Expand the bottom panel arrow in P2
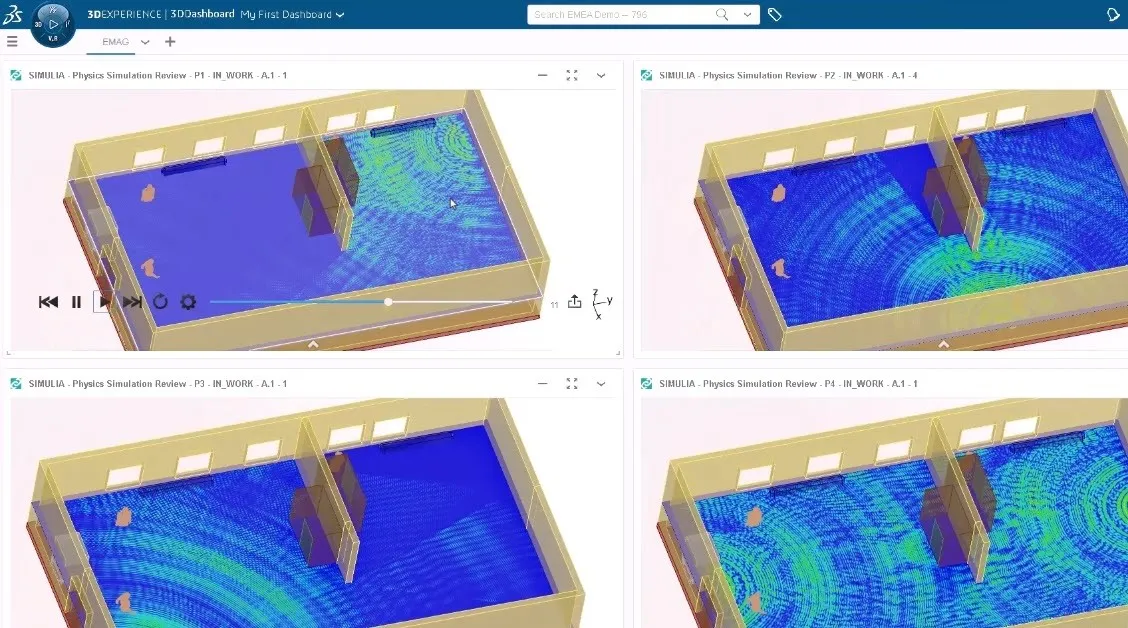 [943, 344]
